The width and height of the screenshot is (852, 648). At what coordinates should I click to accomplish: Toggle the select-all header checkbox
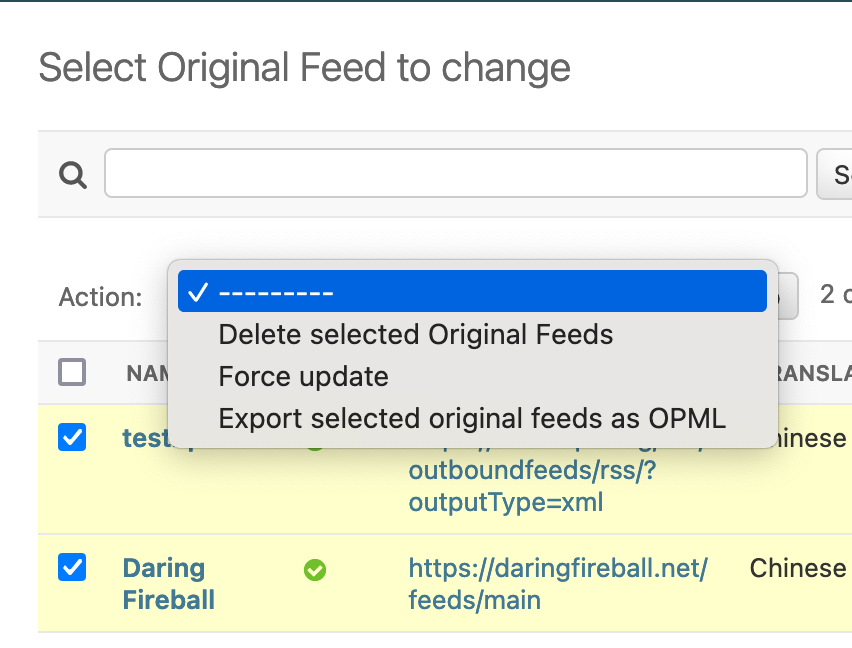click(x=72, y=373)
